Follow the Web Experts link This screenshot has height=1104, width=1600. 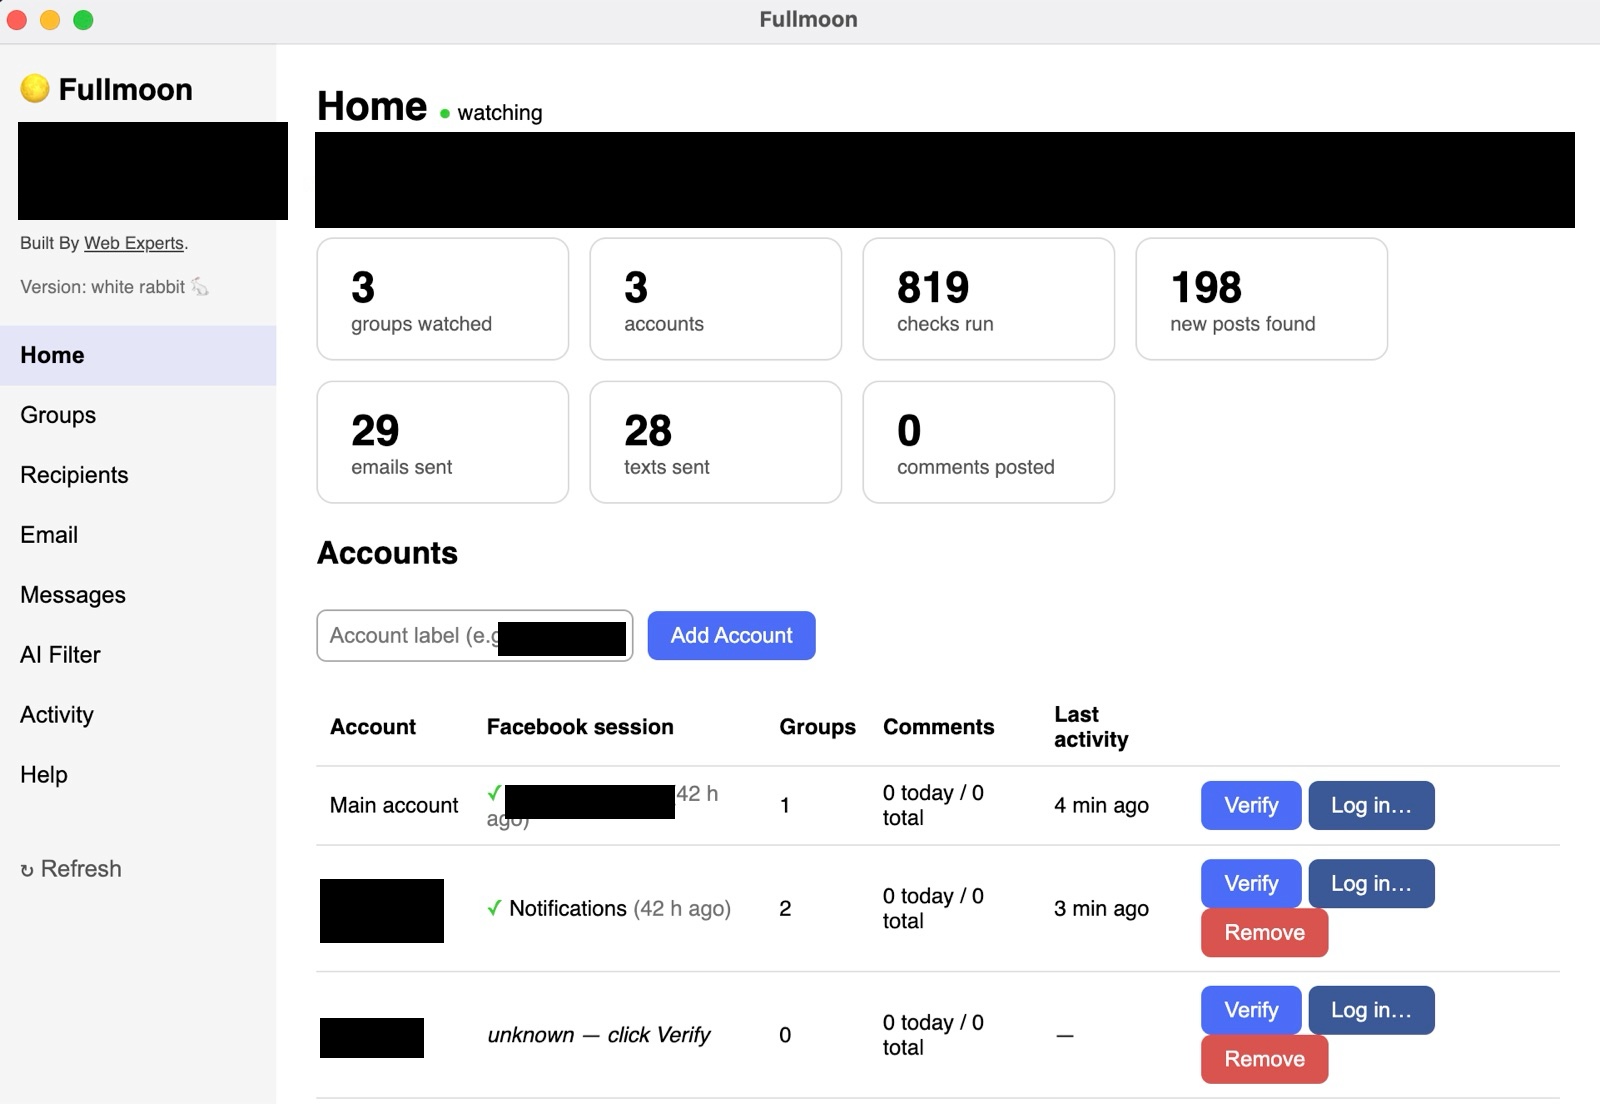click(x=134, y=243)
